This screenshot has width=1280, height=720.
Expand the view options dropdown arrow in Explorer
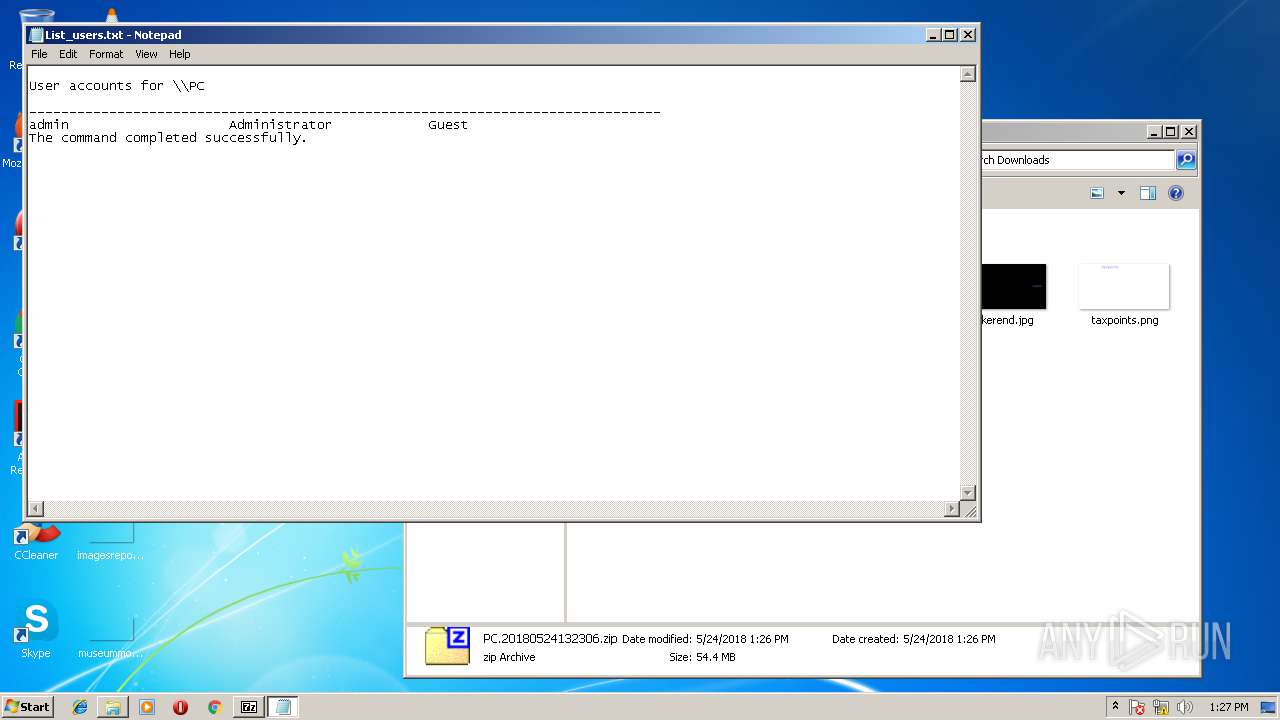pyautogui.click(x=1121, y=193)
